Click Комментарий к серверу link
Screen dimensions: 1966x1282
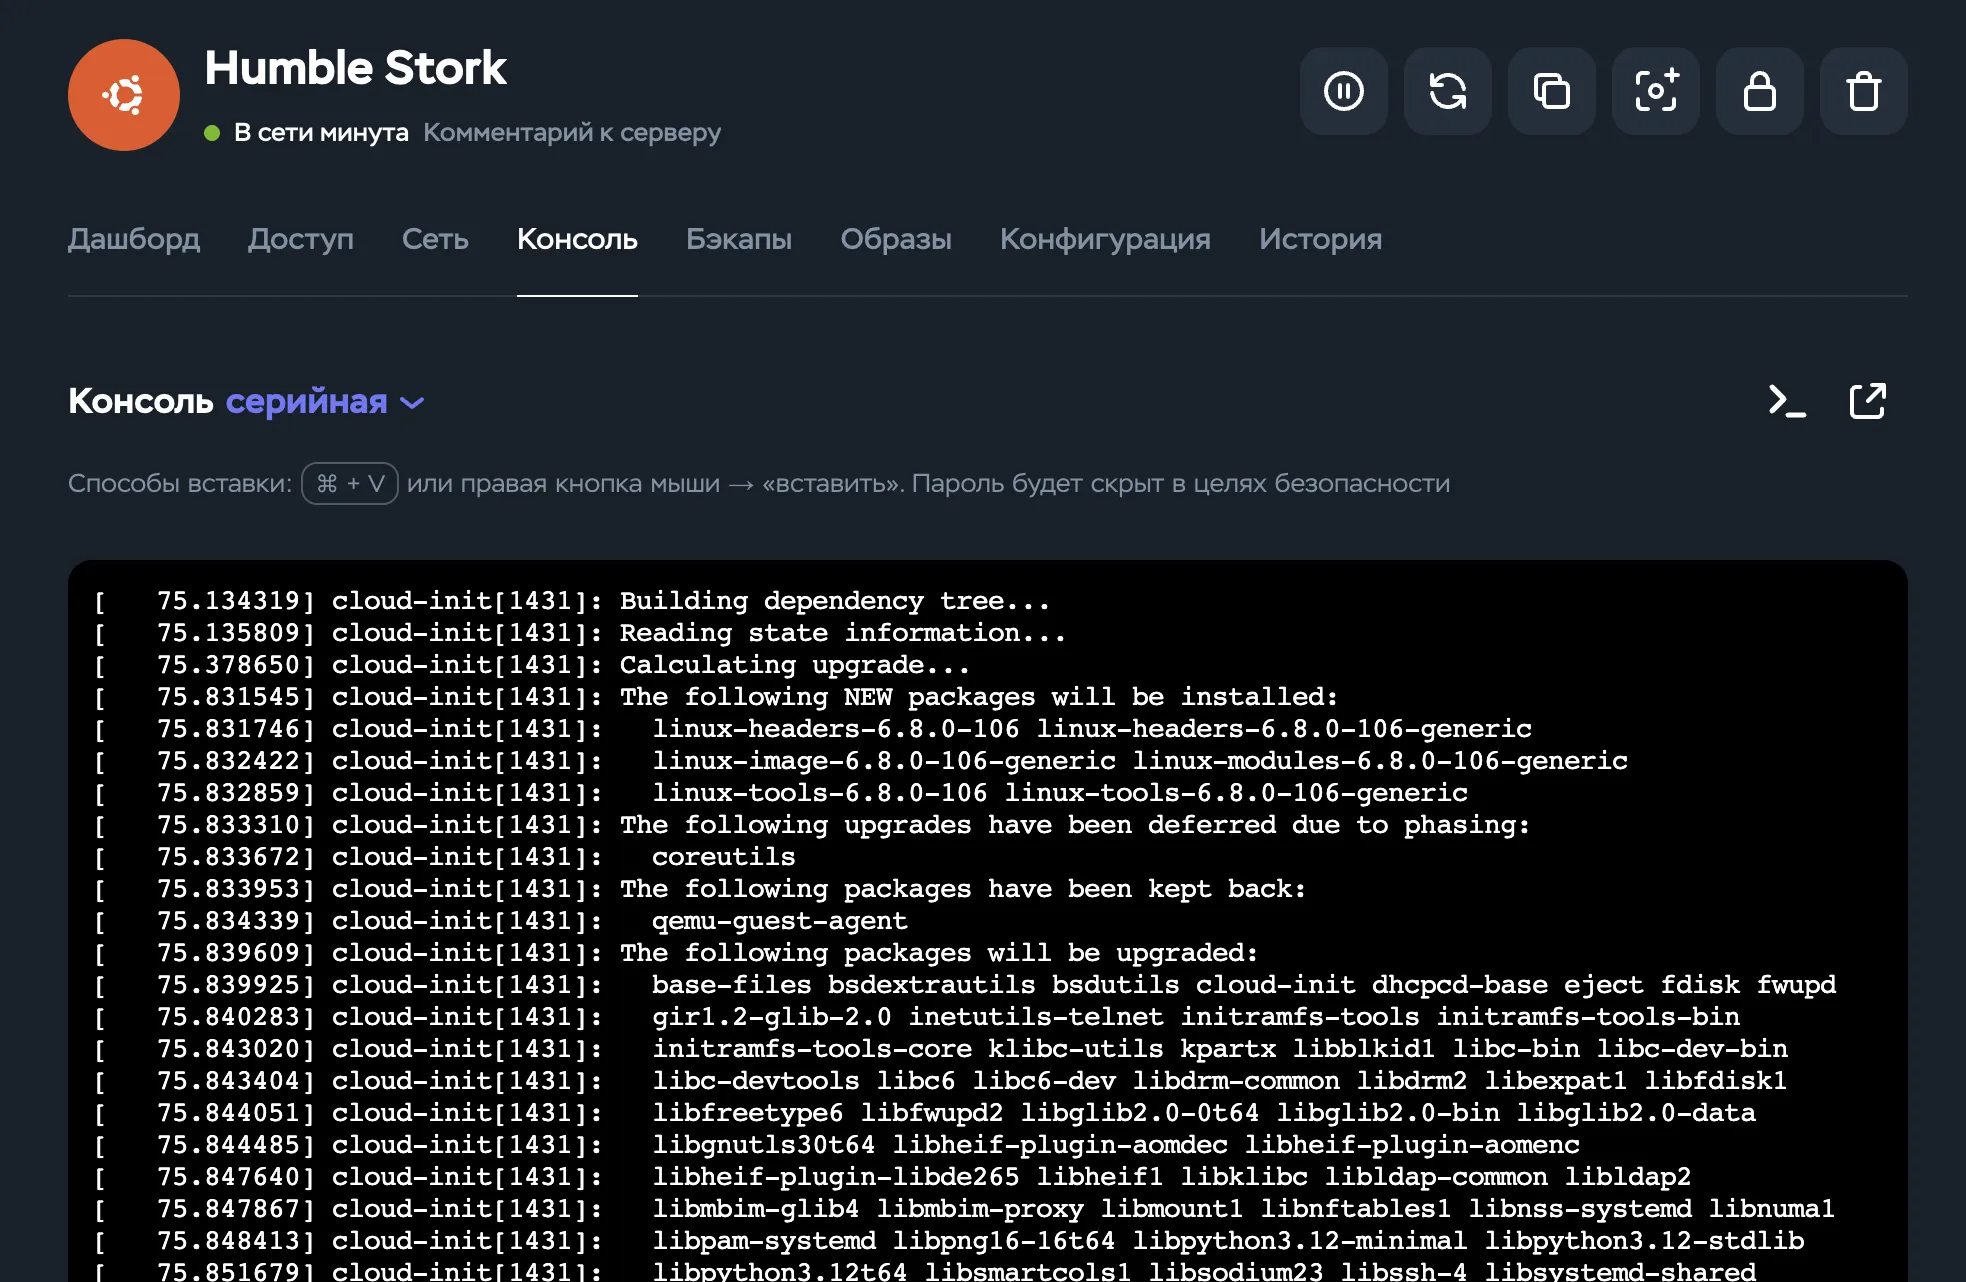[571, 132]
